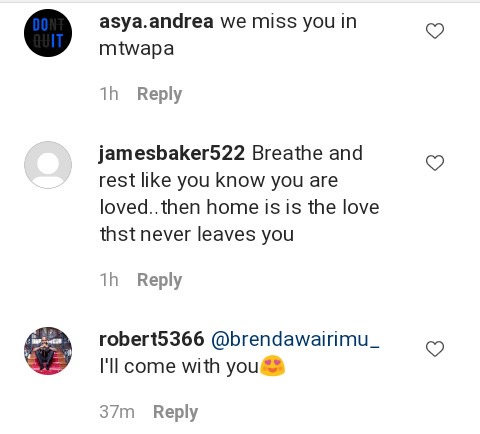Visit jamesbaker522's profile via username

click(172, 154)
